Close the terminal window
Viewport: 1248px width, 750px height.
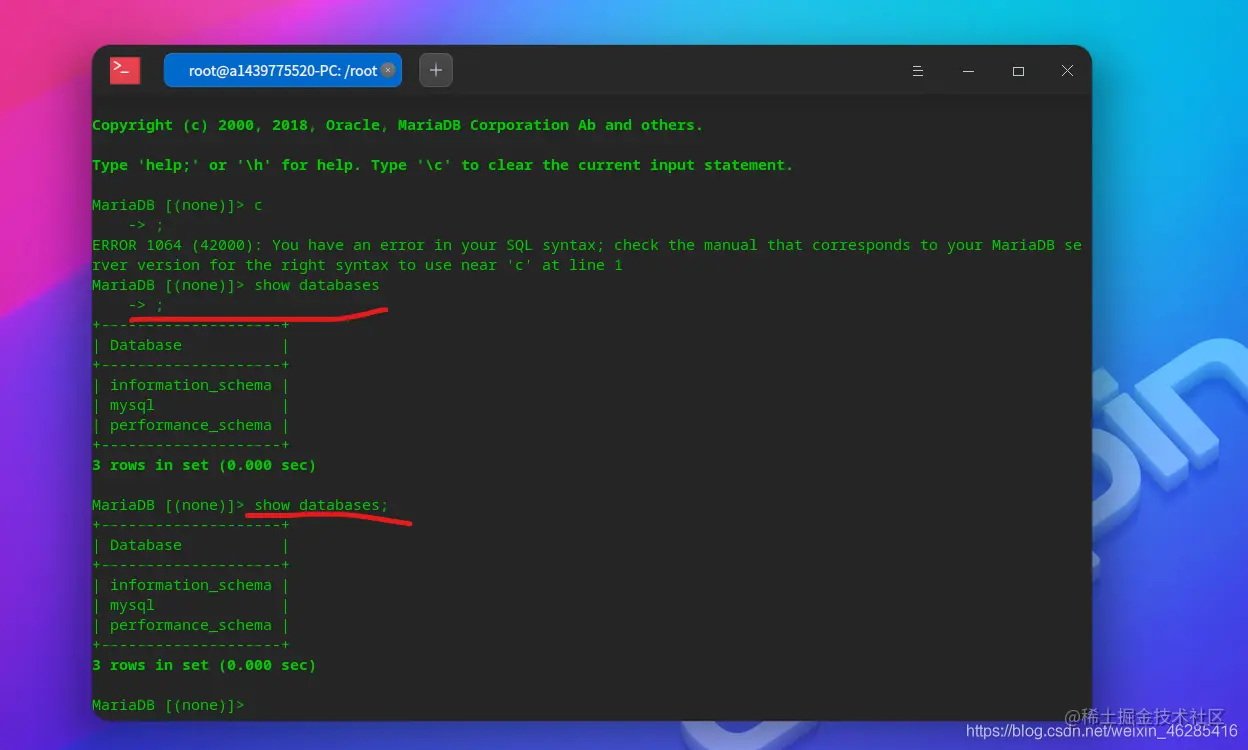(1067, 71)
